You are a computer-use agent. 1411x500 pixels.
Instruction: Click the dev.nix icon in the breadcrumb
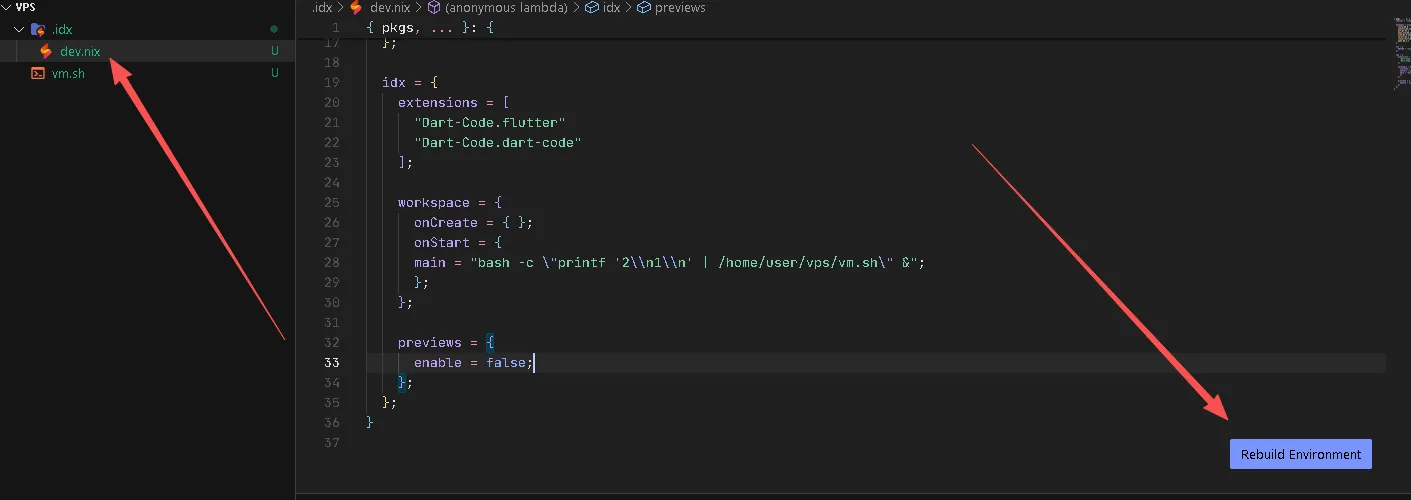click(x=355, y=8)
